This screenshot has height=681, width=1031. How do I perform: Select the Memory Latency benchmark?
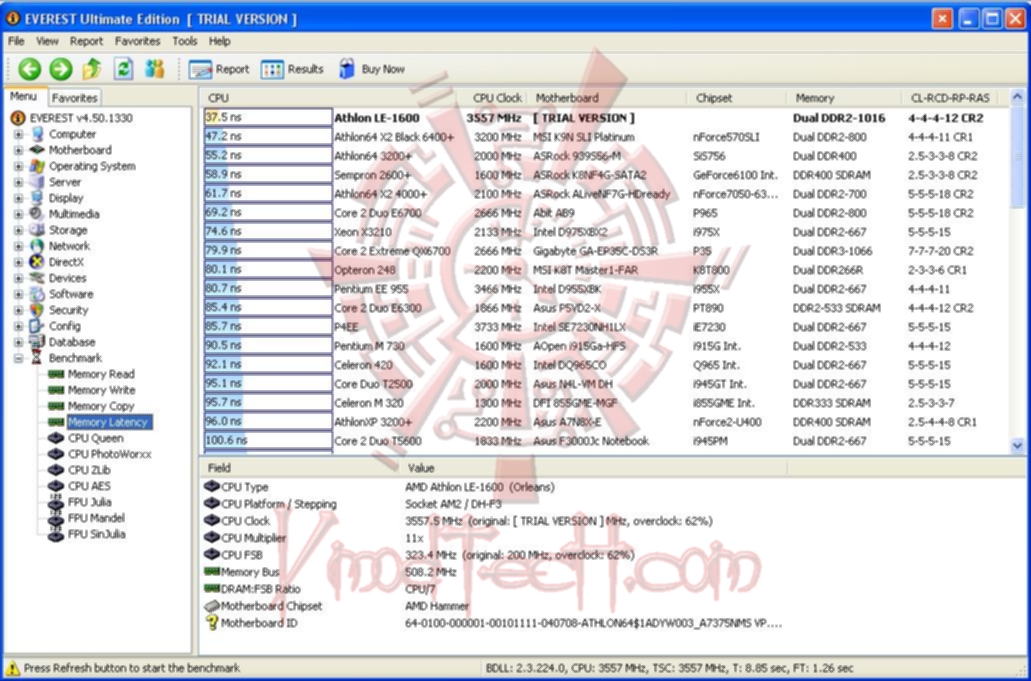[109, 422]
